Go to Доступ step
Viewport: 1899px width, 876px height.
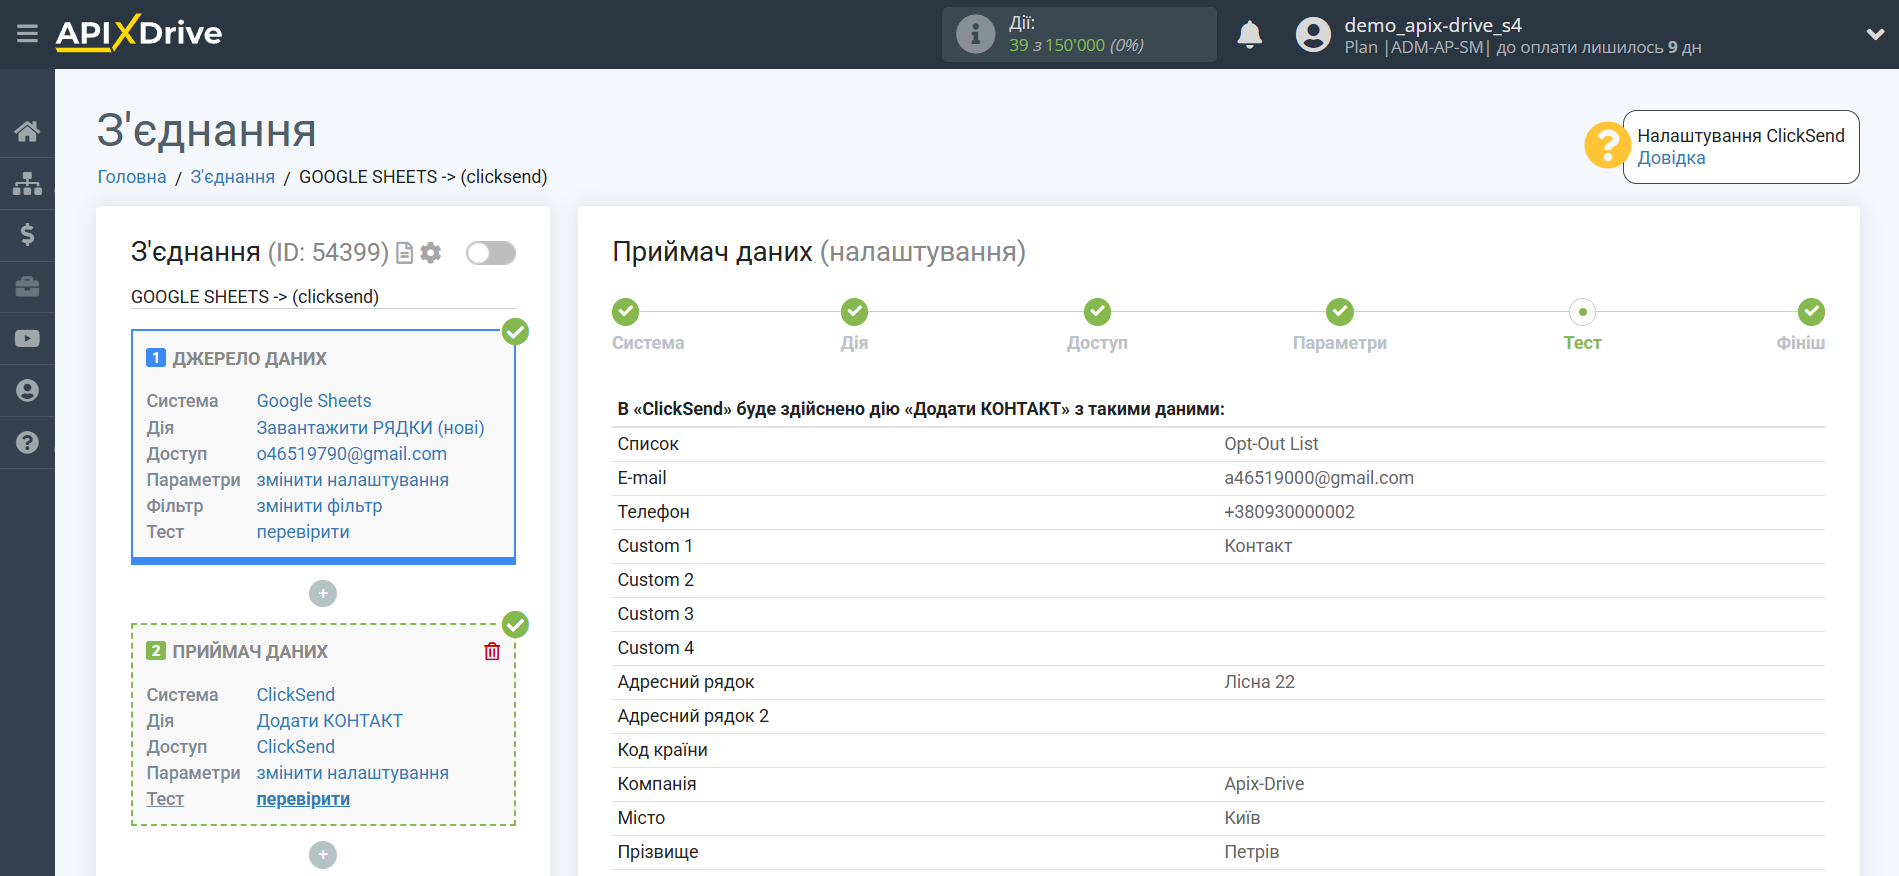tap(1097, 312)
